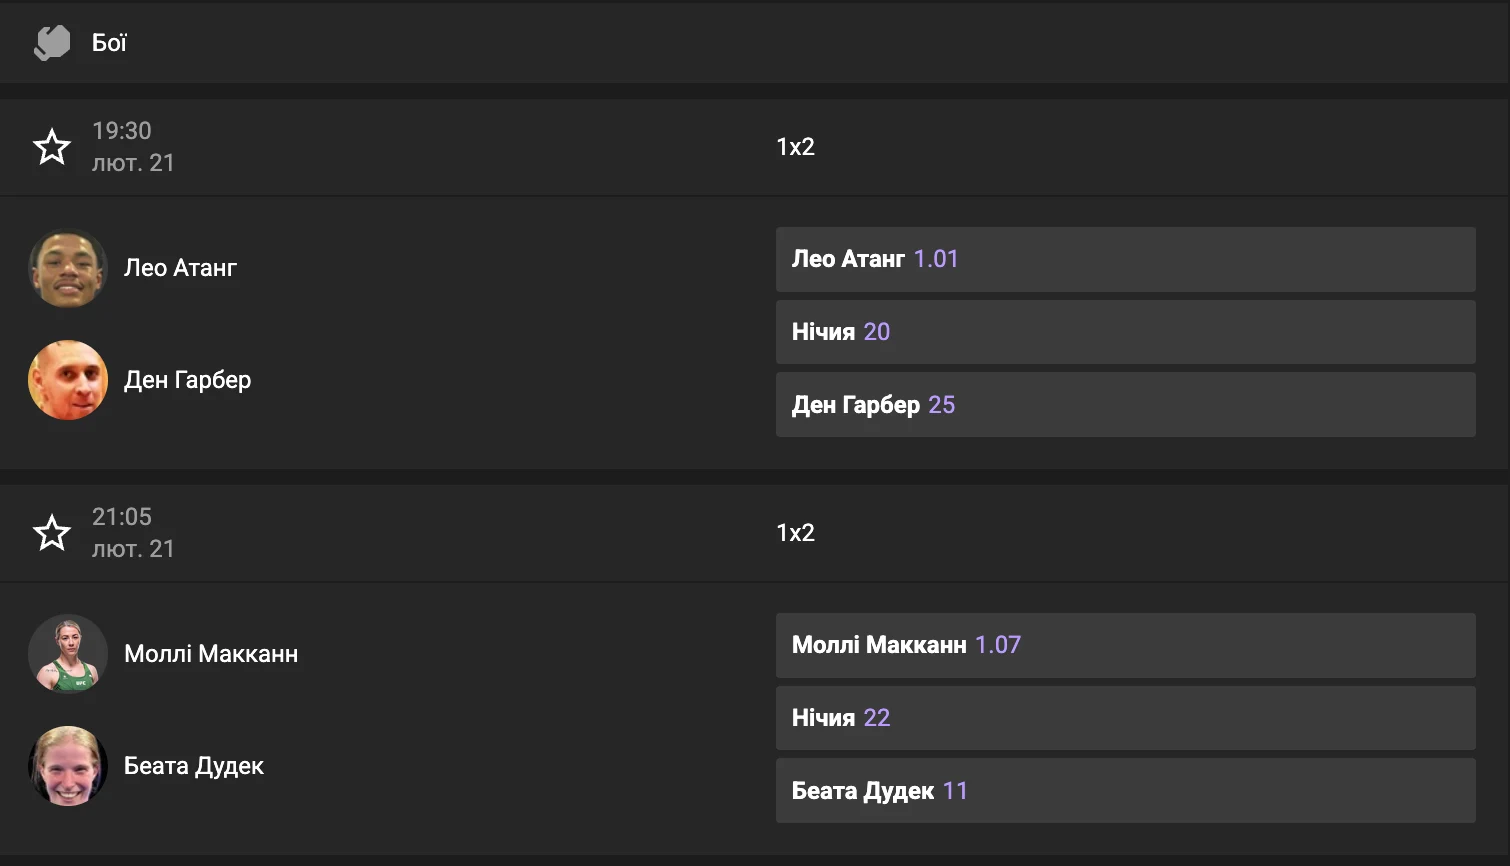Screen dimensions: 1510x866
Task: Select the Нічия 20 draw odds
Action: (1125, 332)
